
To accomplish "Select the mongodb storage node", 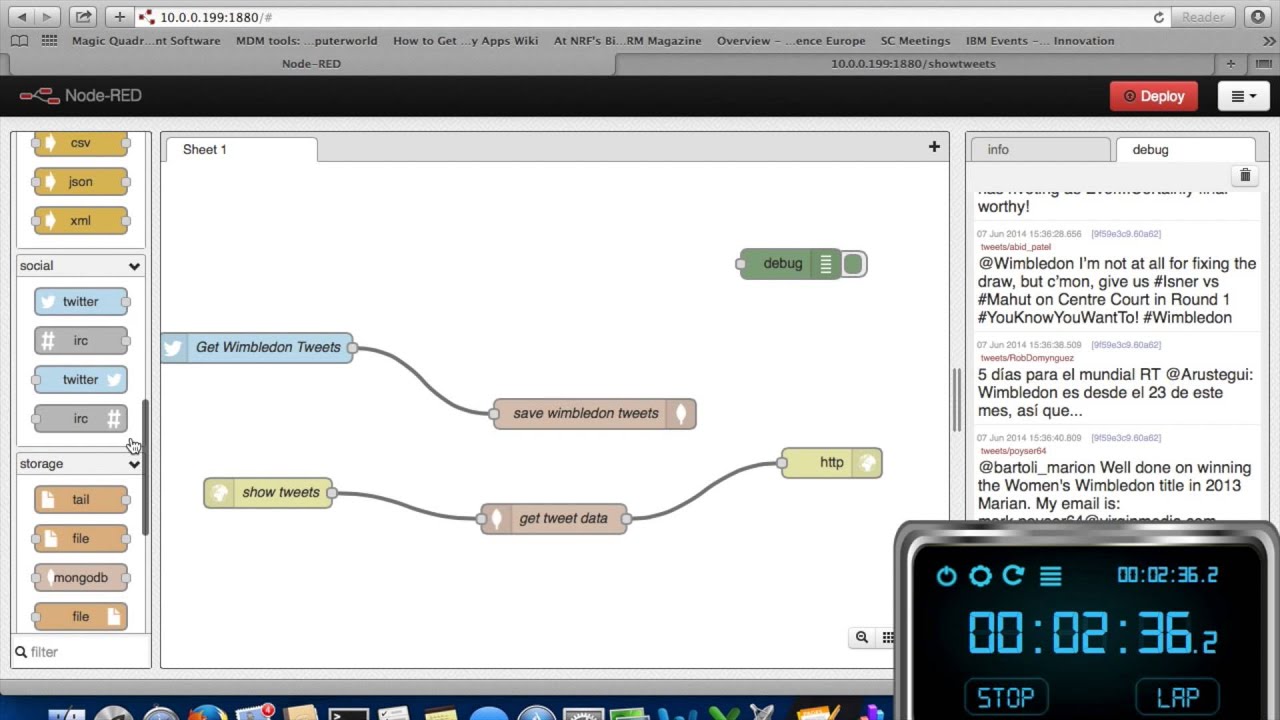I will coord(81,577).
